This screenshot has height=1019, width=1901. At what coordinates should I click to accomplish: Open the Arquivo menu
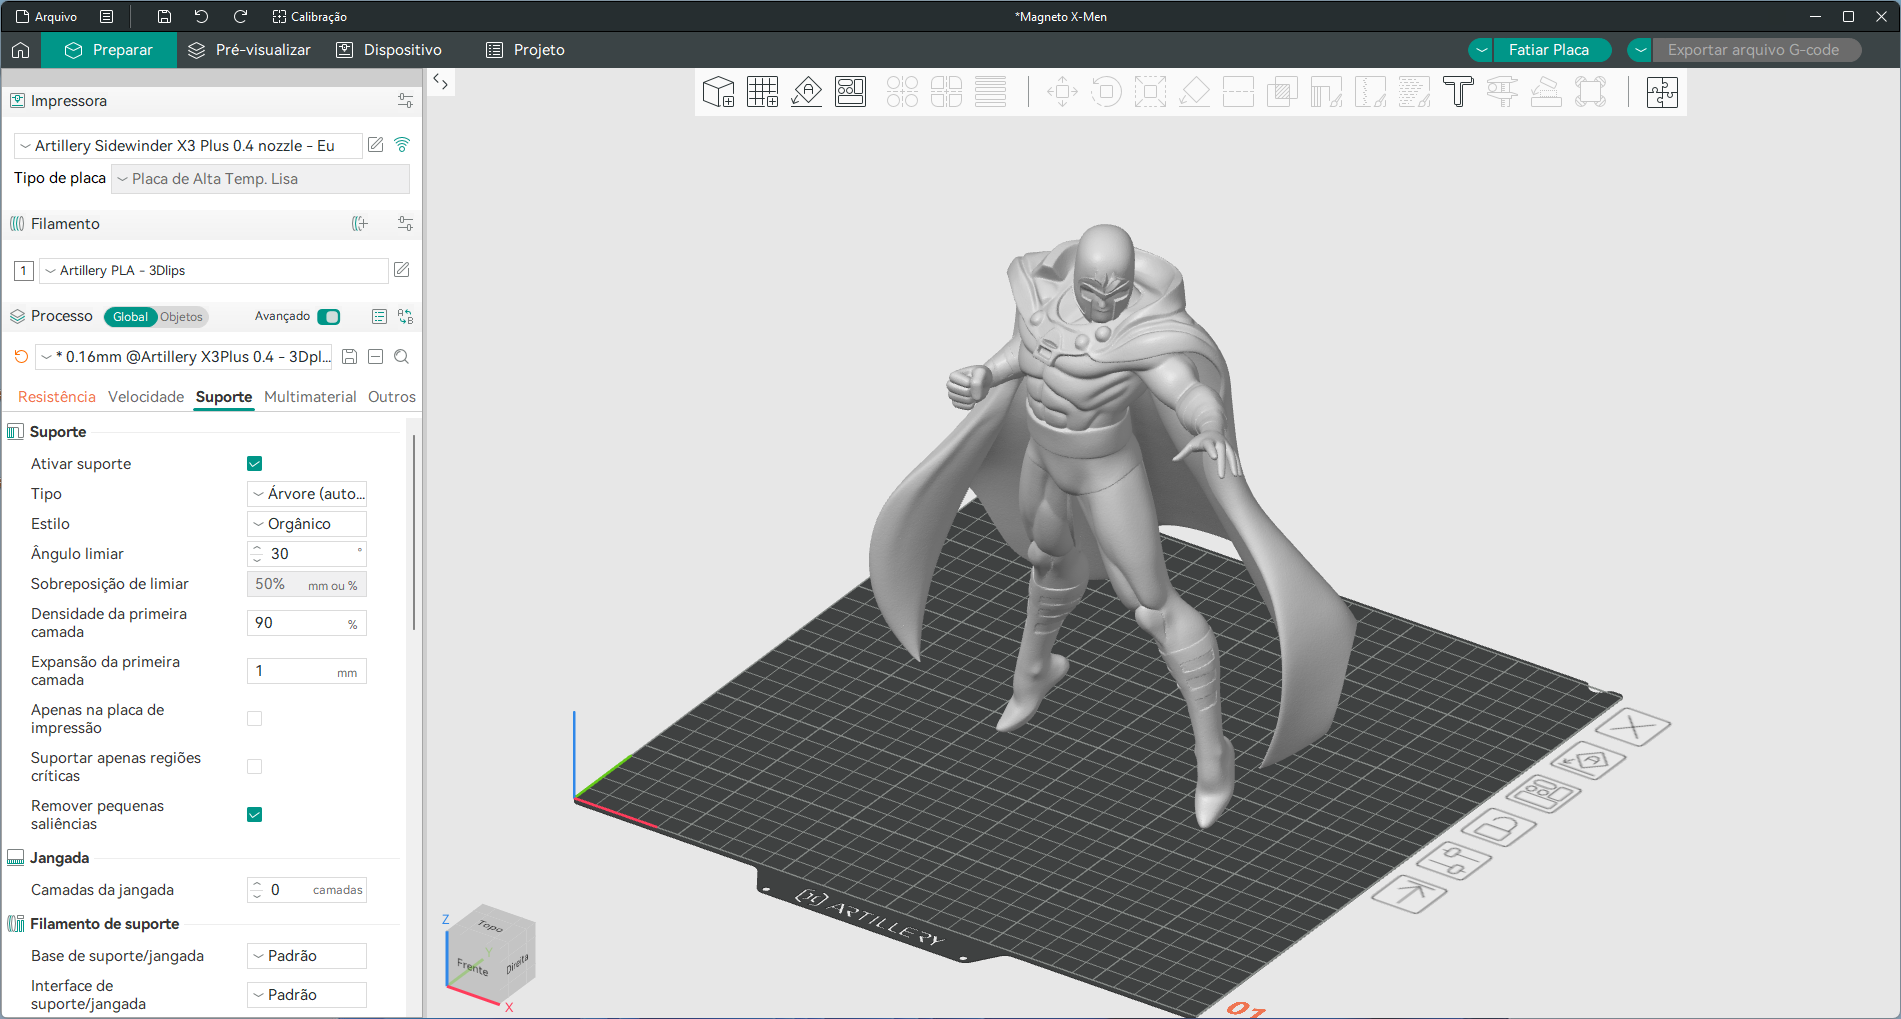pyautogui.click(x=46, y=16)
